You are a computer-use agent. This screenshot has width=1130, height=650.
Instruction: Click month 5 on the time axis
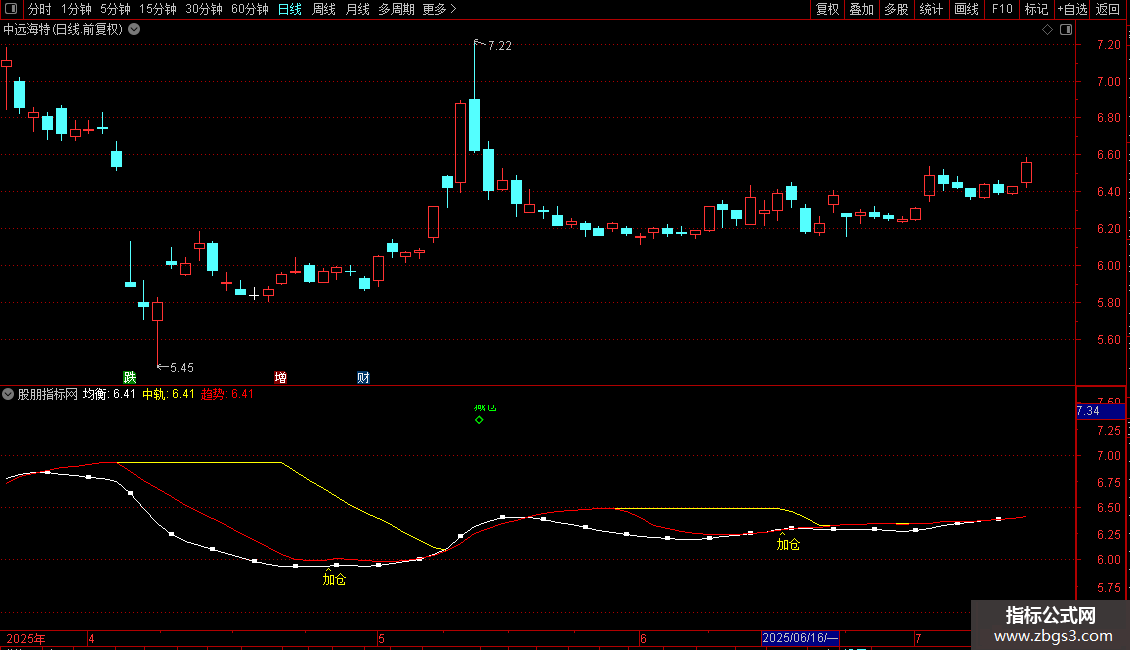click(x=381, y=638)
